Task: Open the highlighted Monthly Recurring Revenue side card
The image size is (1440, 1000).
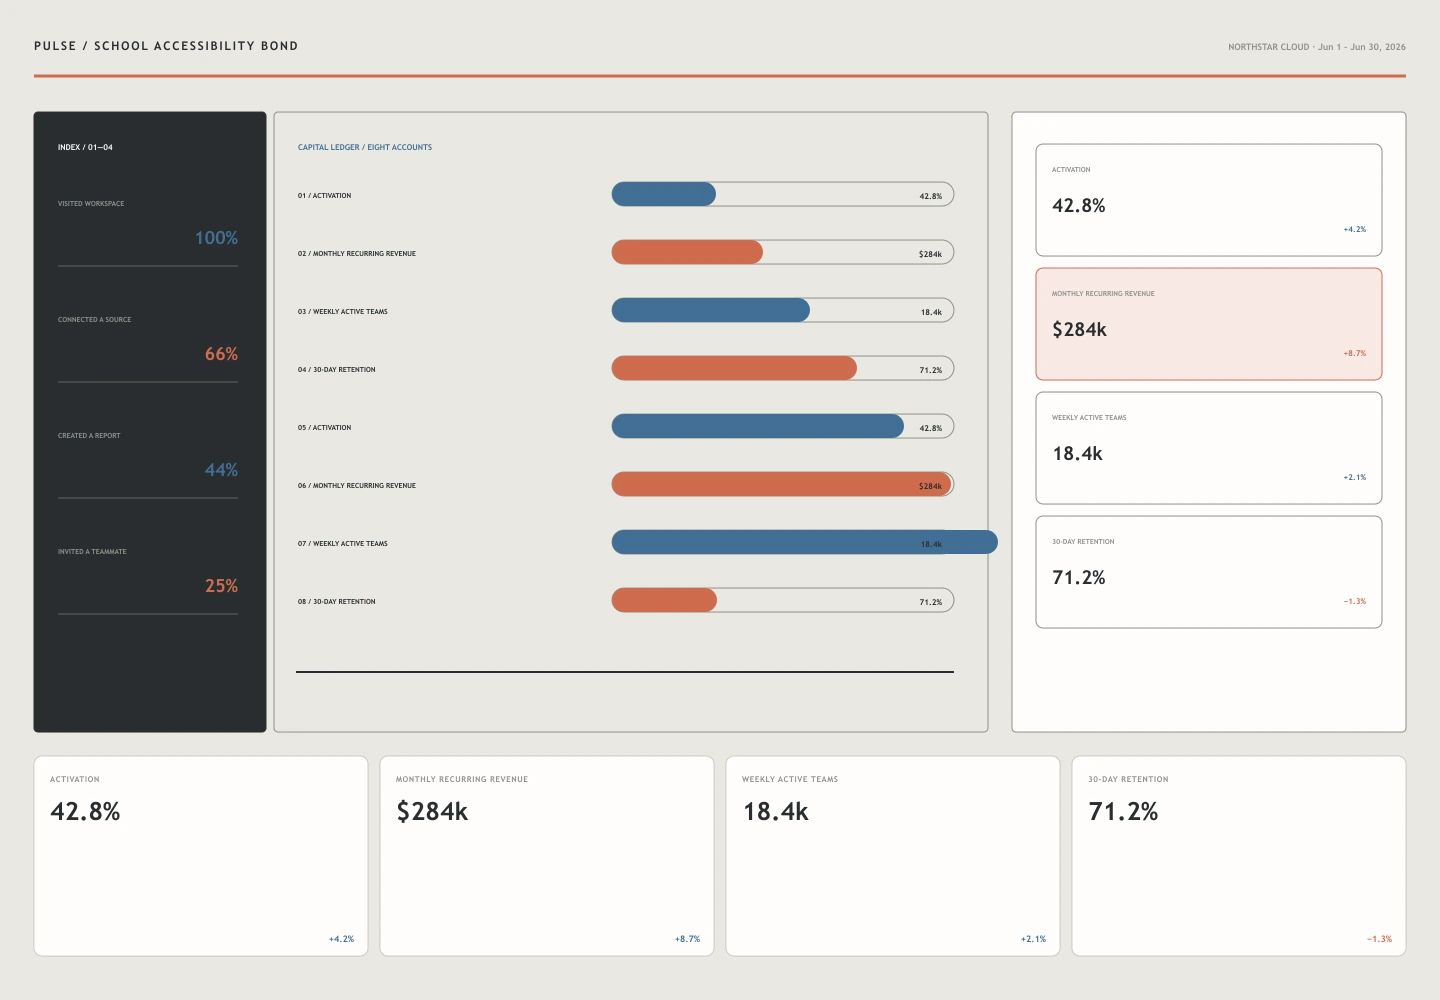Action: point(1209,324)
